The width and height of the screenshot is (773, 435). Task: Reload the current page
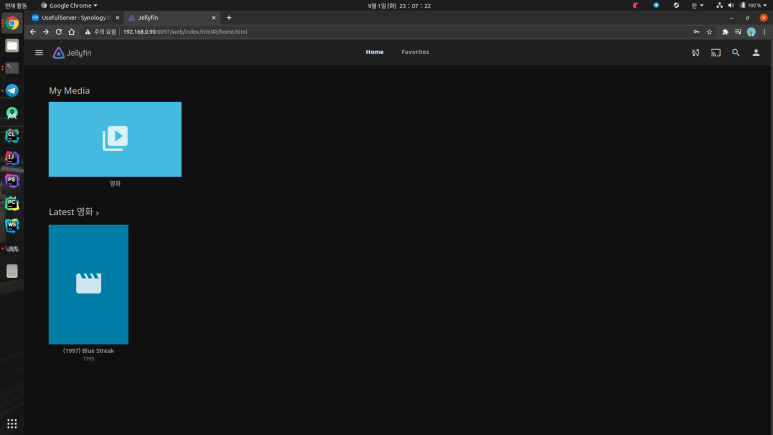pos(59,32)
